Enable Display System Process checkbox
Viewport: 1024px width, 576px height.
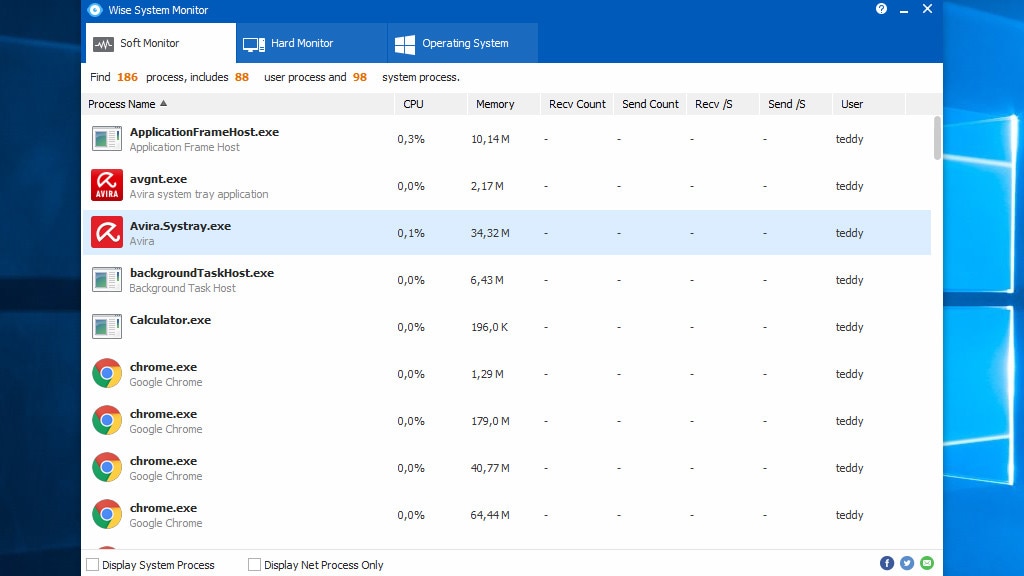coord(93,564)
